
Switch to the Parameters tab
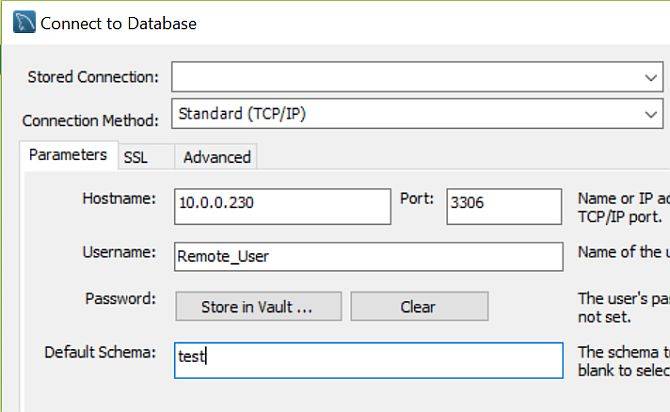coord(68,155)
